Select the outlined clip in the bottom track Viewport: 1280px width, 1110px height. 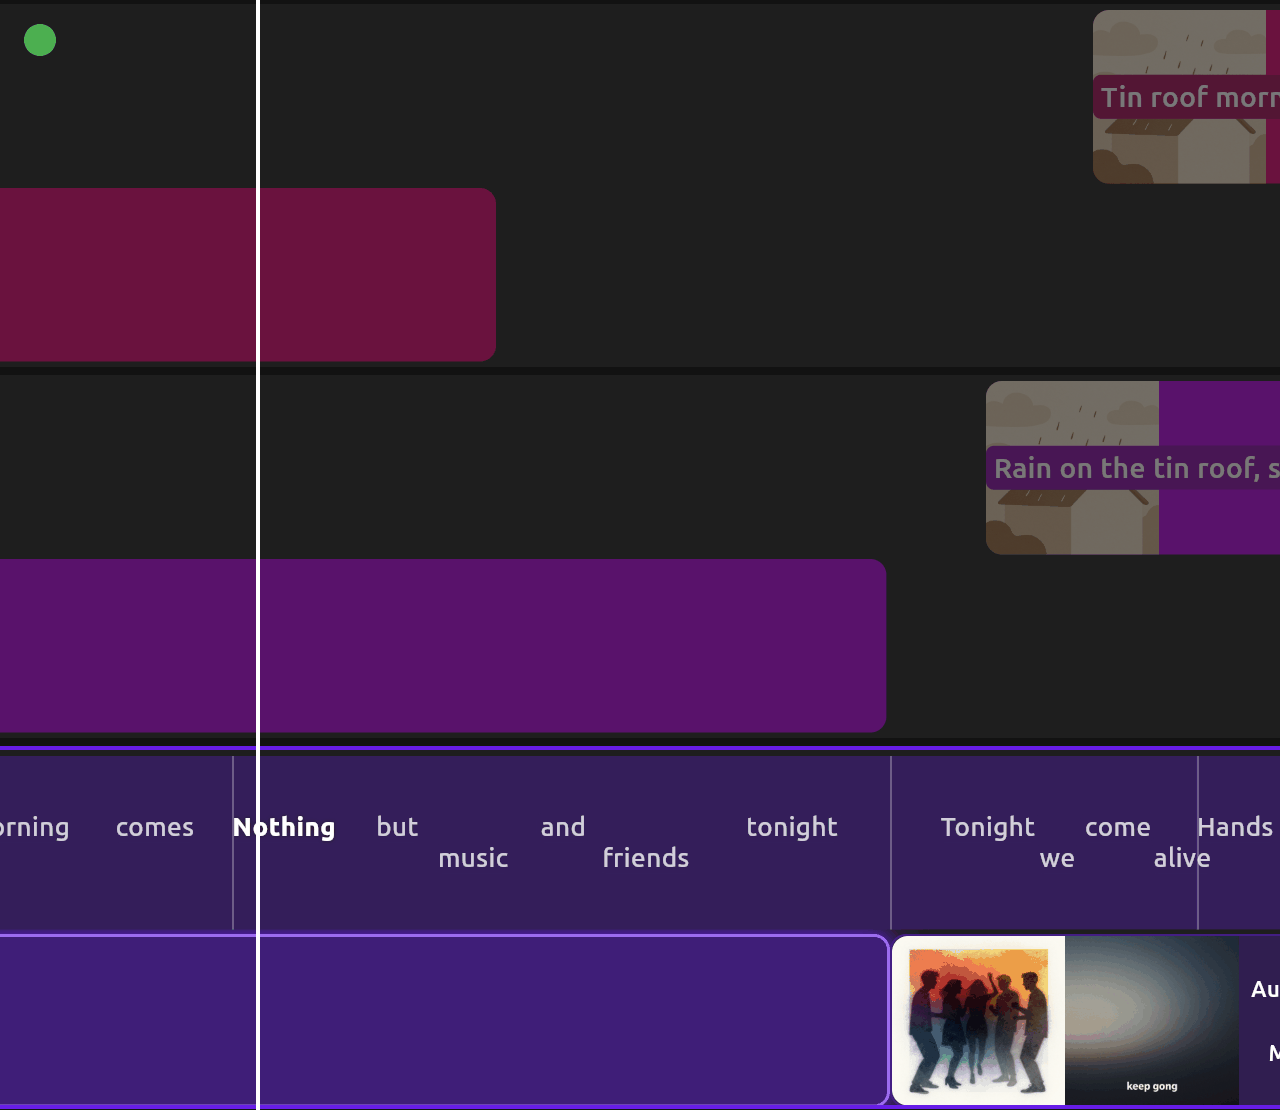point(444,1020)
